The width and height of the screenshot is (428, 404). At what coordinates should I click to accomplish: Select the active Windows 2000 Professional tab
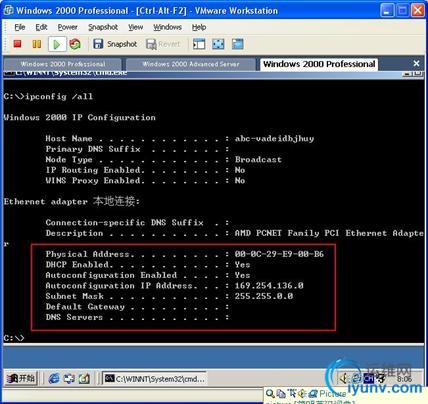pyautogui.click(x=319, y=64)
